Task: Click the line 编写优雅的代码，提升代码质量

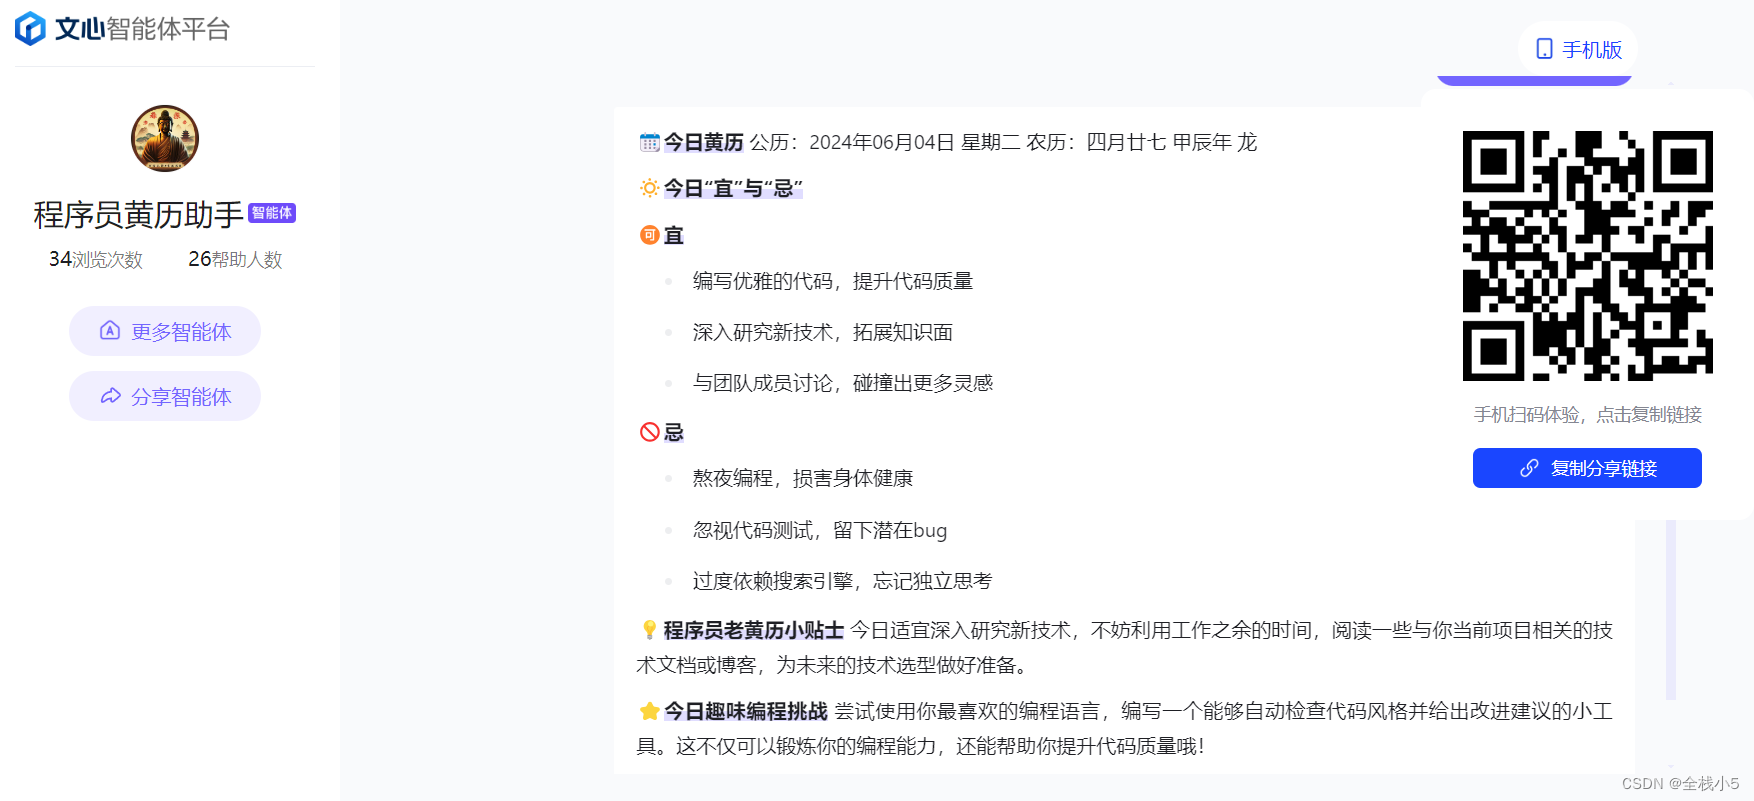Action: (833, 281)
